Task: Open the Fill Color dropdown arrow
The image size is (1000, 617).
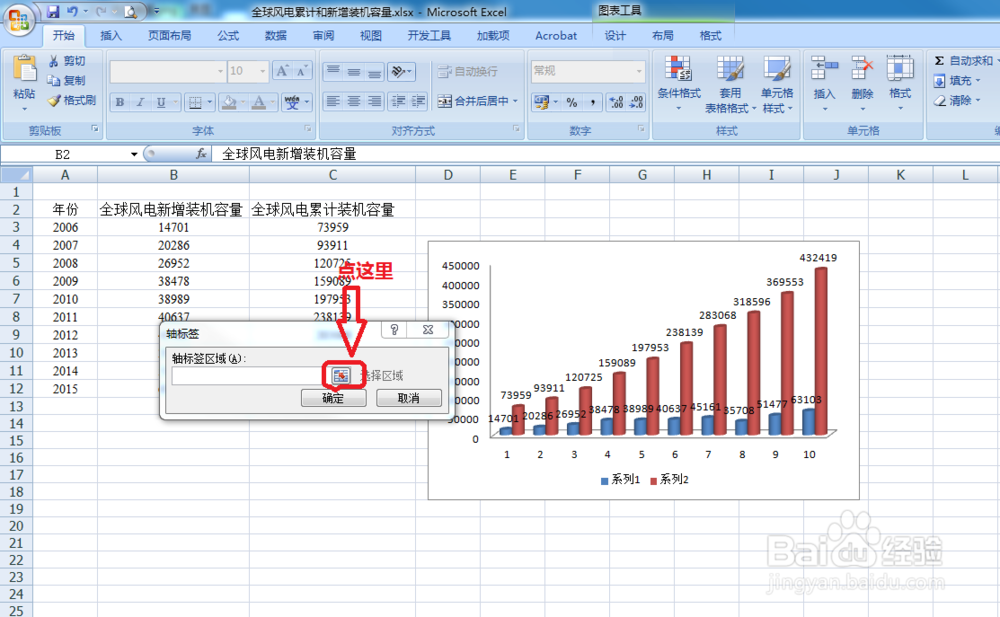Action: coord(243,102)
